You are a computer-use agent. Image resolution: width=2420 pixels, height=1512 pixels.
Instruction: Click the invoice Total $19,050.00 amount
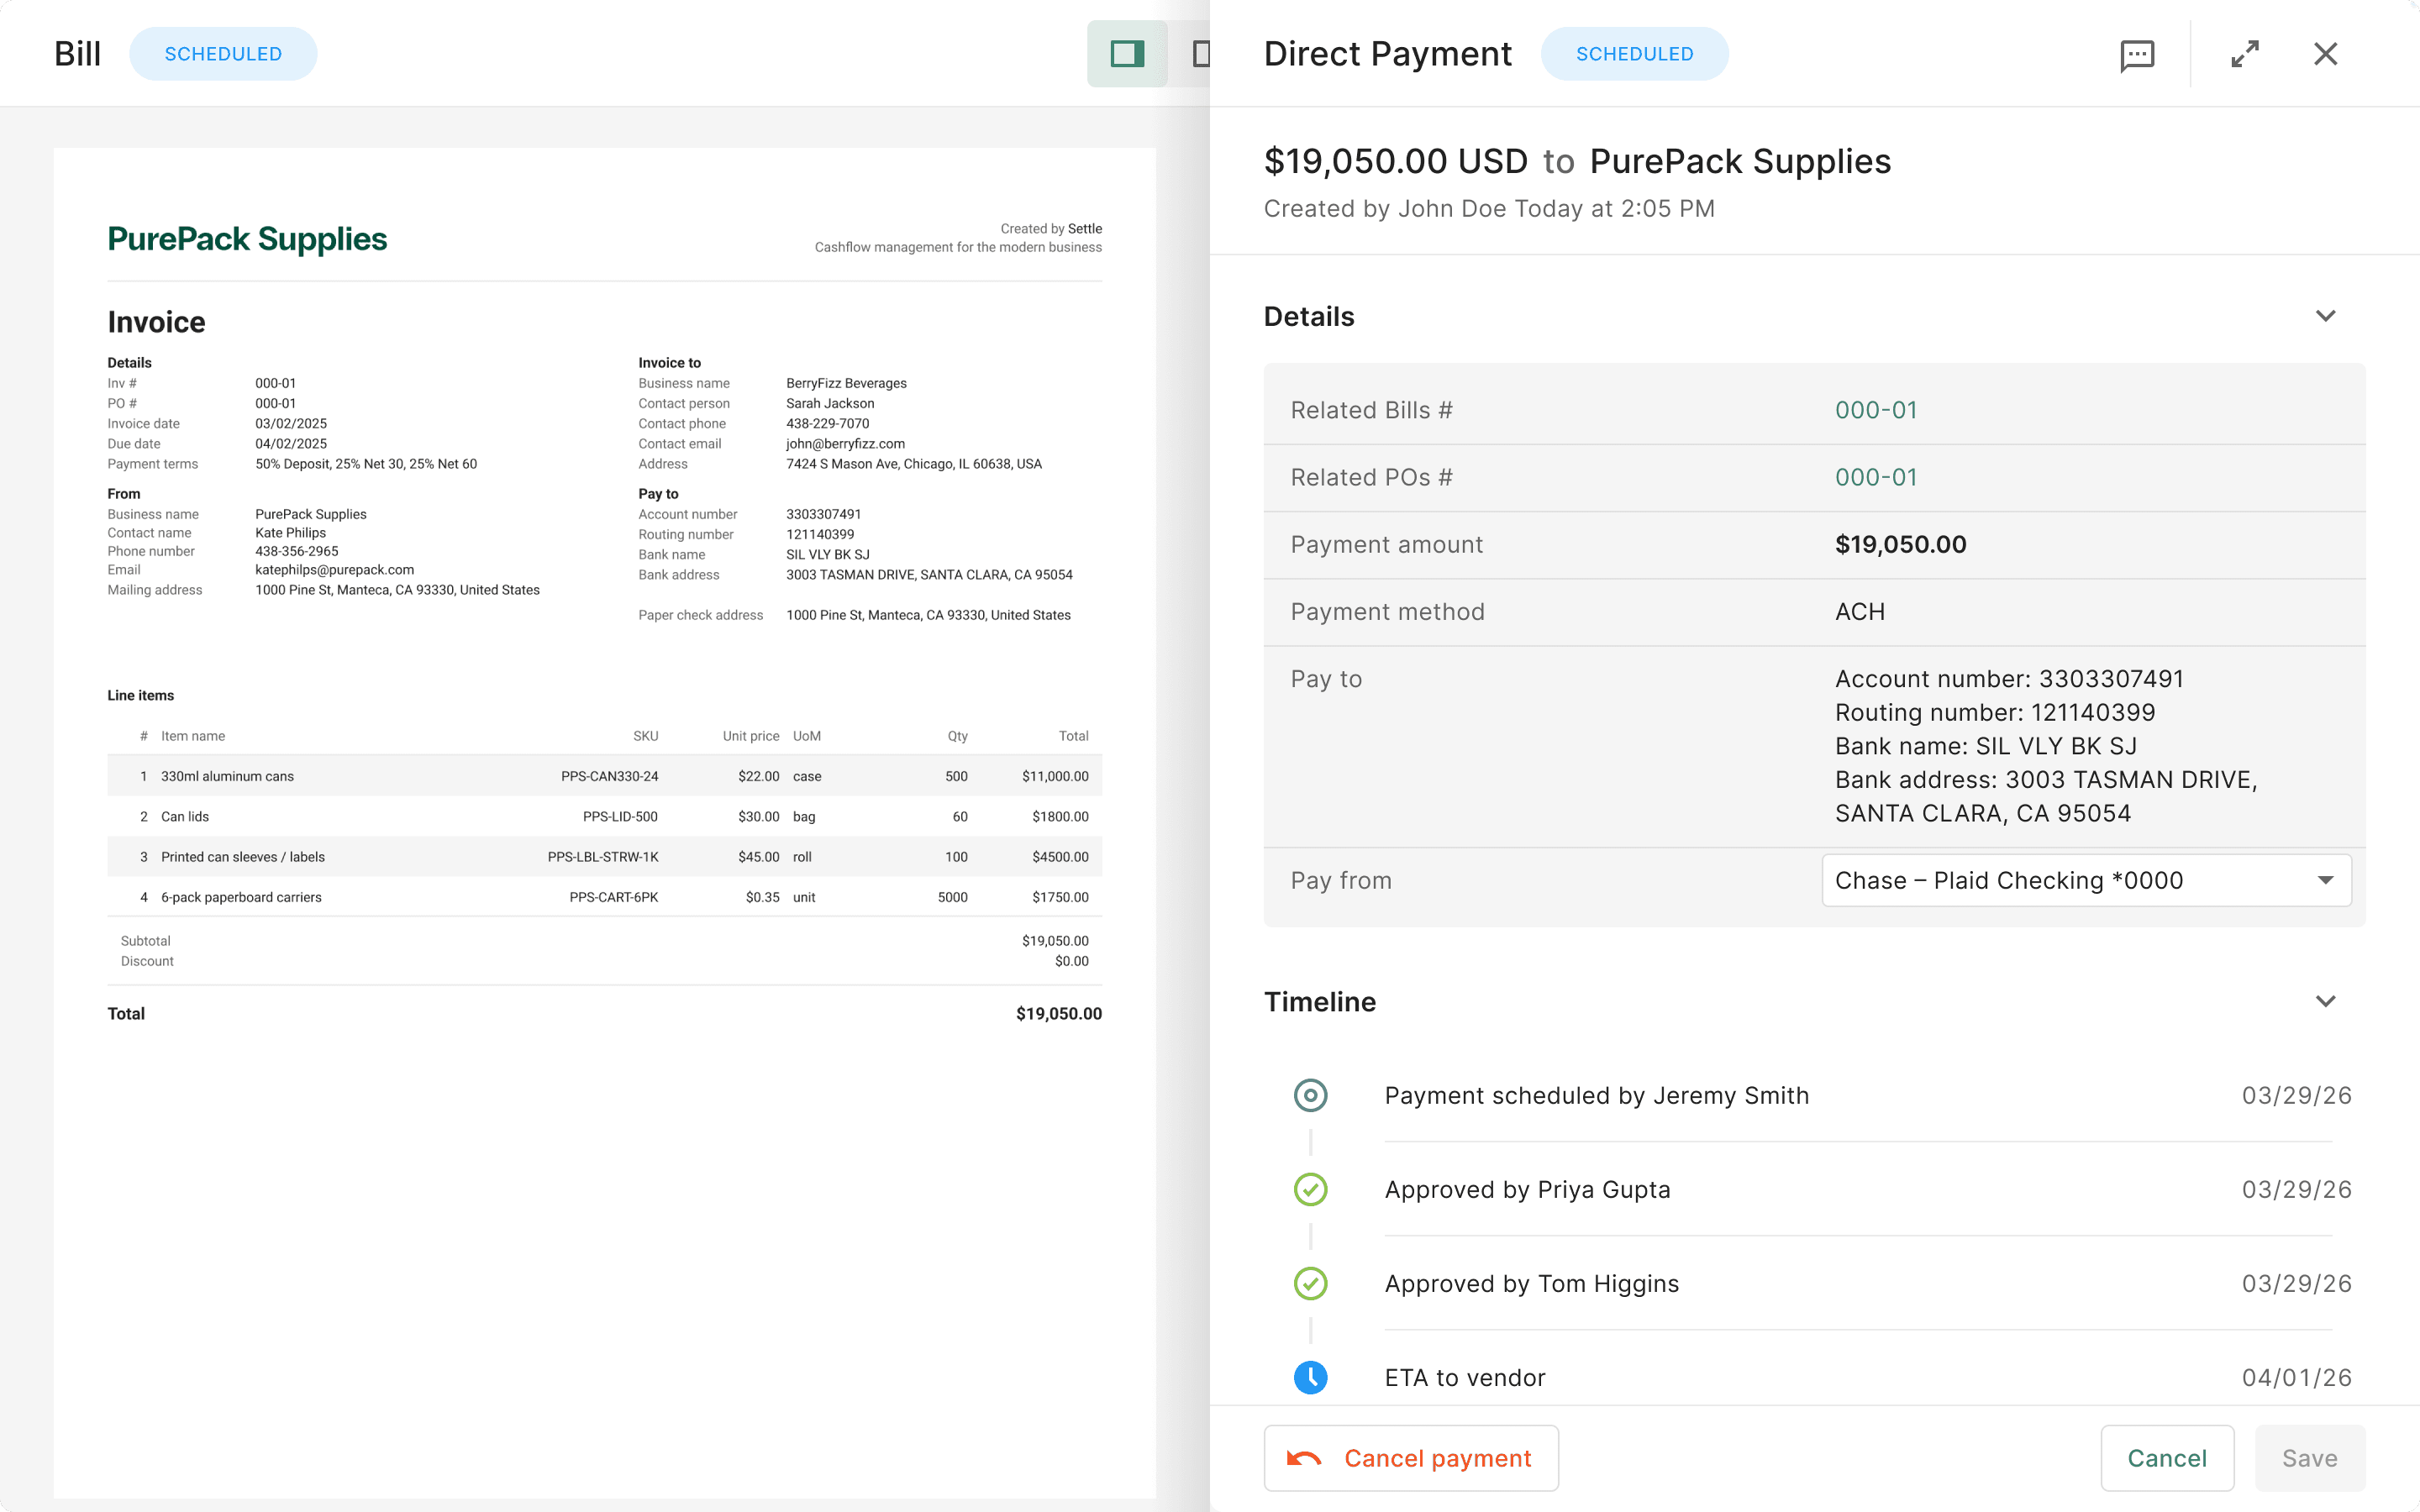pyautogui.click(x=1059, y=1013)
